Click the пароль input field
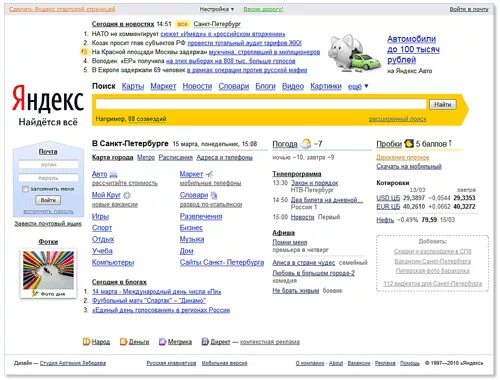This screenshot has width=500, height=380. tap(49, 178)
